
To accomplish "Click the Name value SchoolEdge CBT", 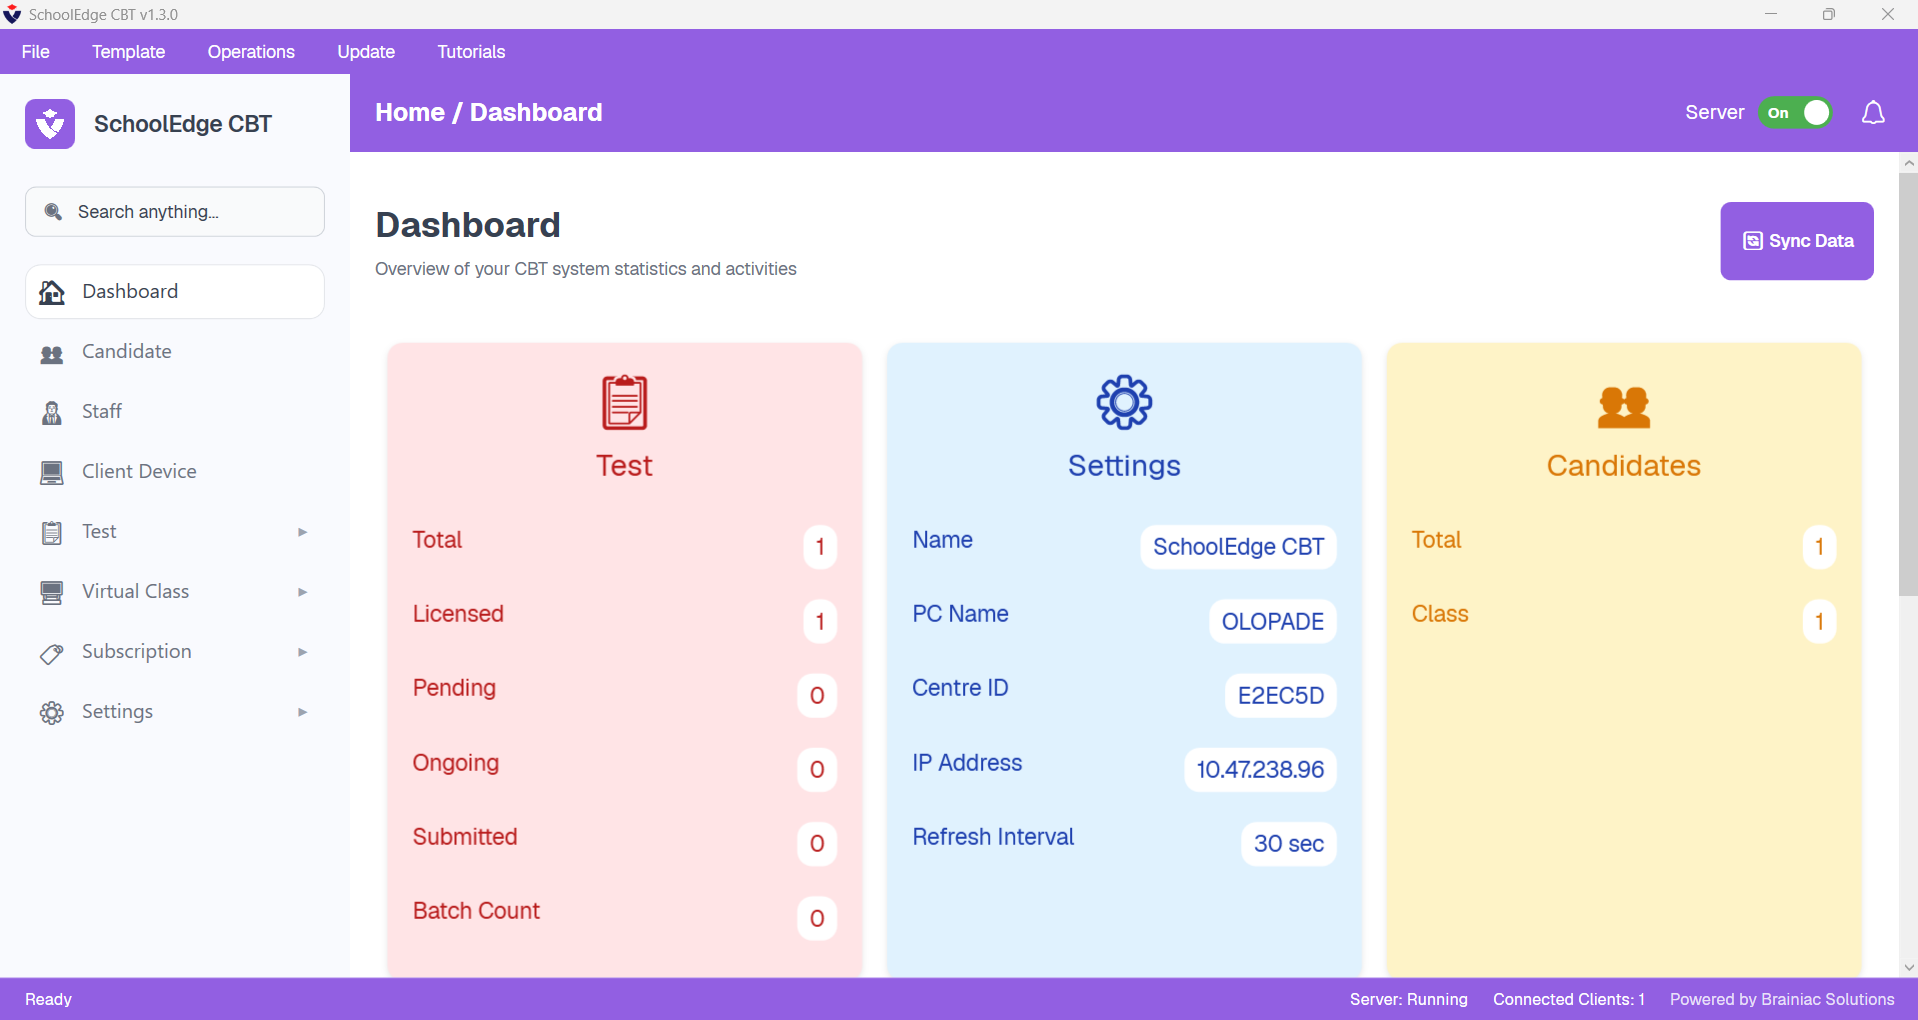I will (x=1238, y=547).
